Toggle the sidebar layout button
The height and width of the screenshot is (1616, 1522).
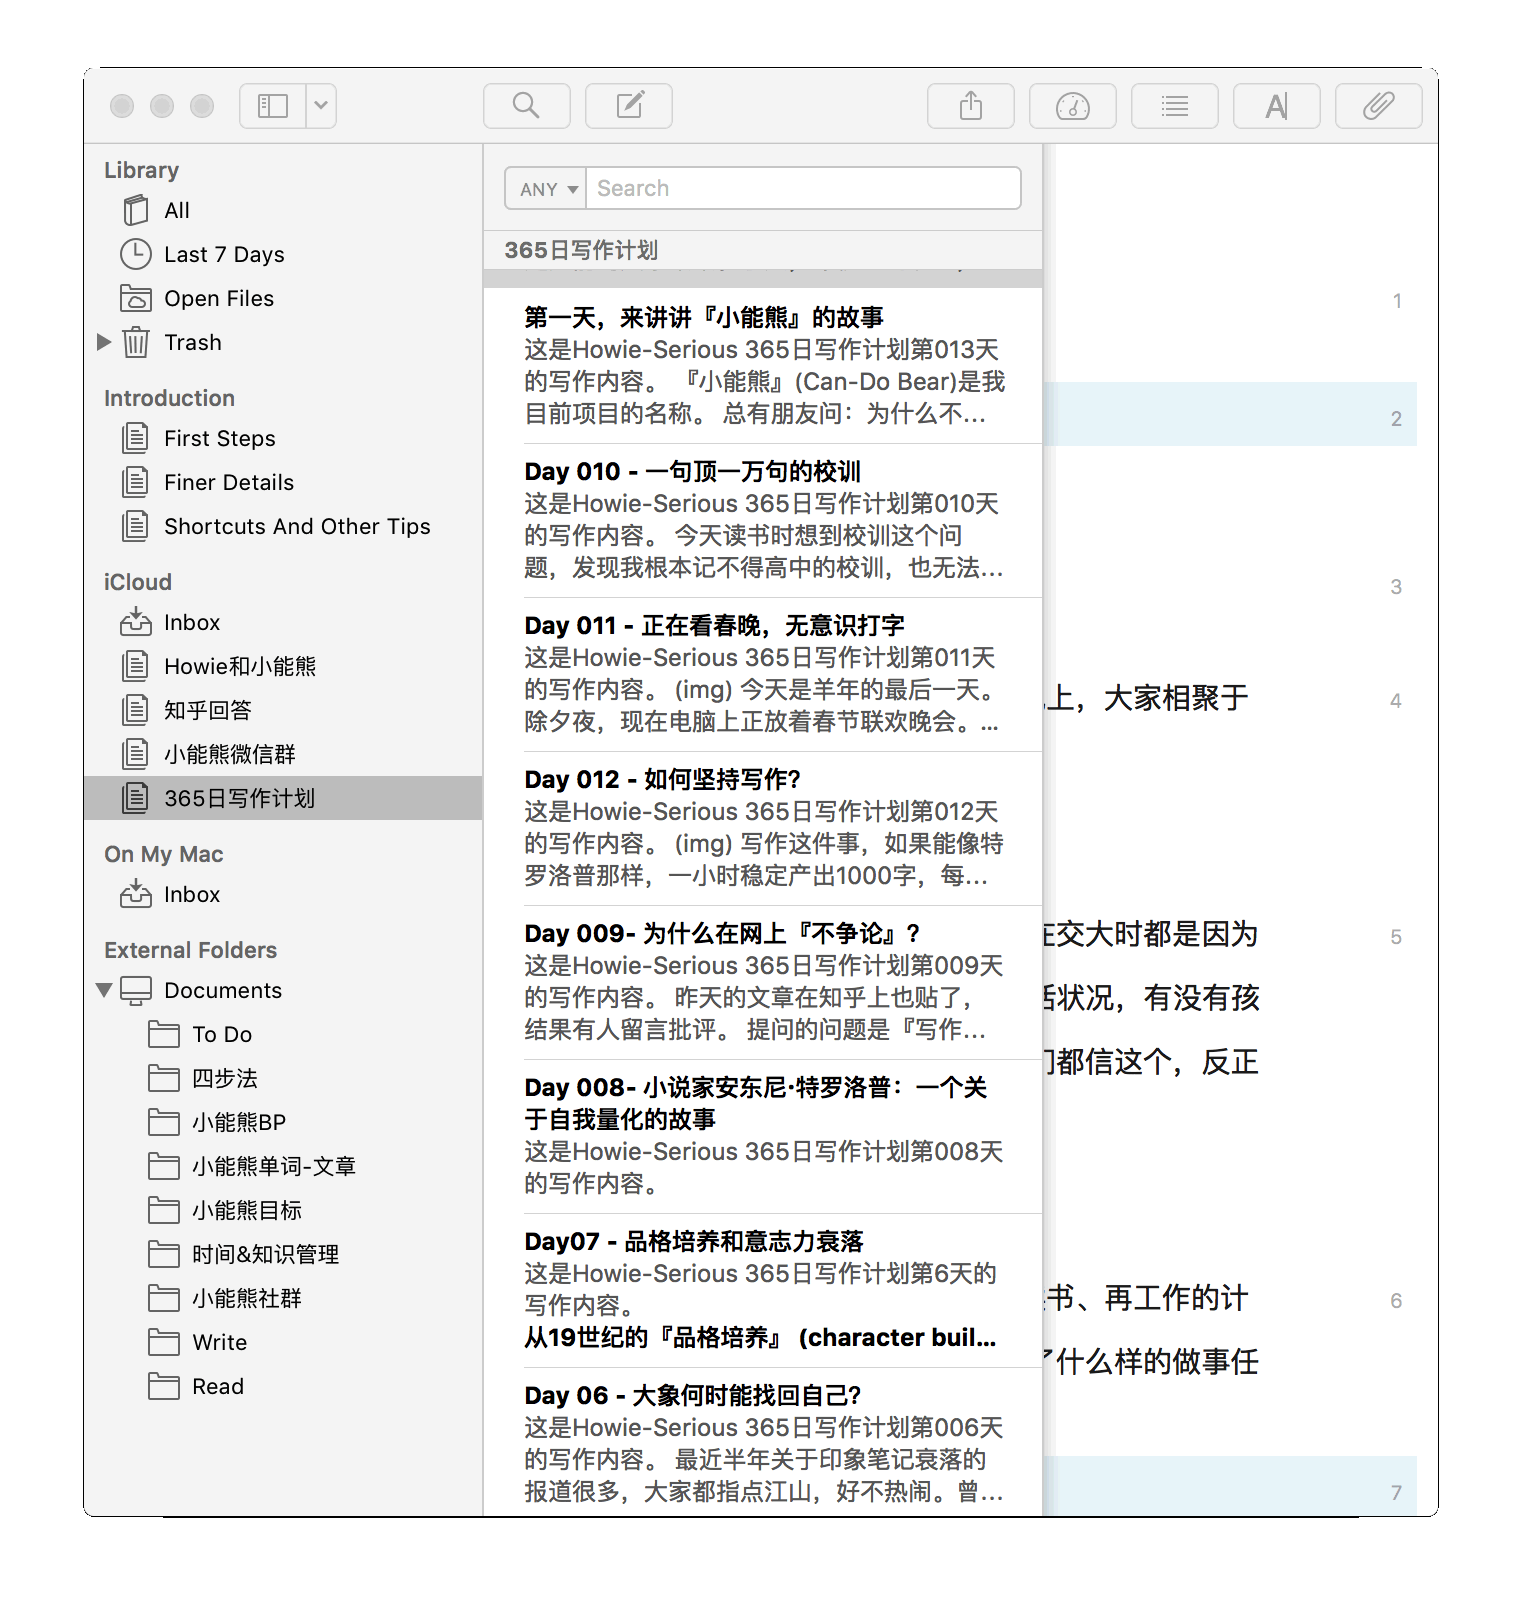[x=272, y=106]
